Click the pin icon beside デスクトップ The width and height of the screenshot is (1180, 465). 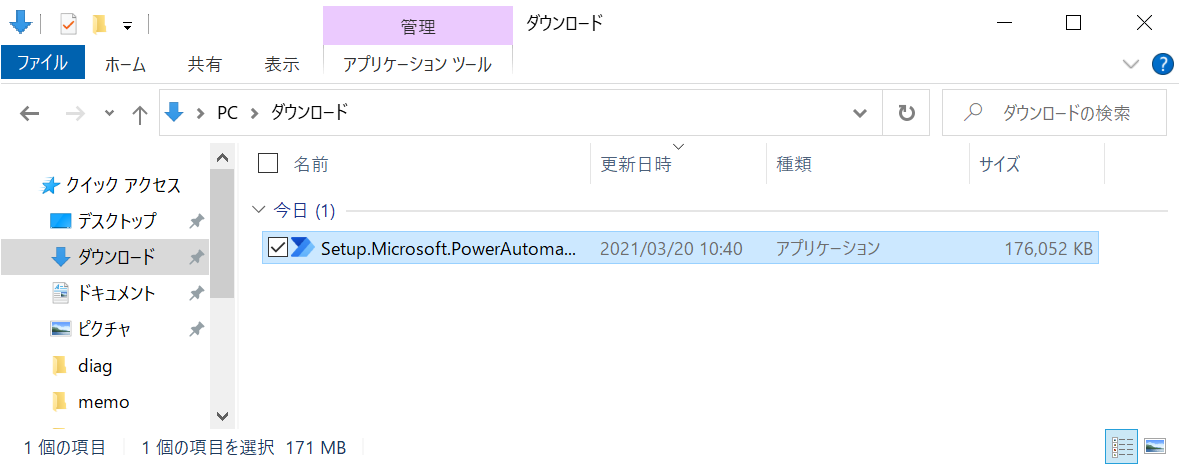(196, 221)
